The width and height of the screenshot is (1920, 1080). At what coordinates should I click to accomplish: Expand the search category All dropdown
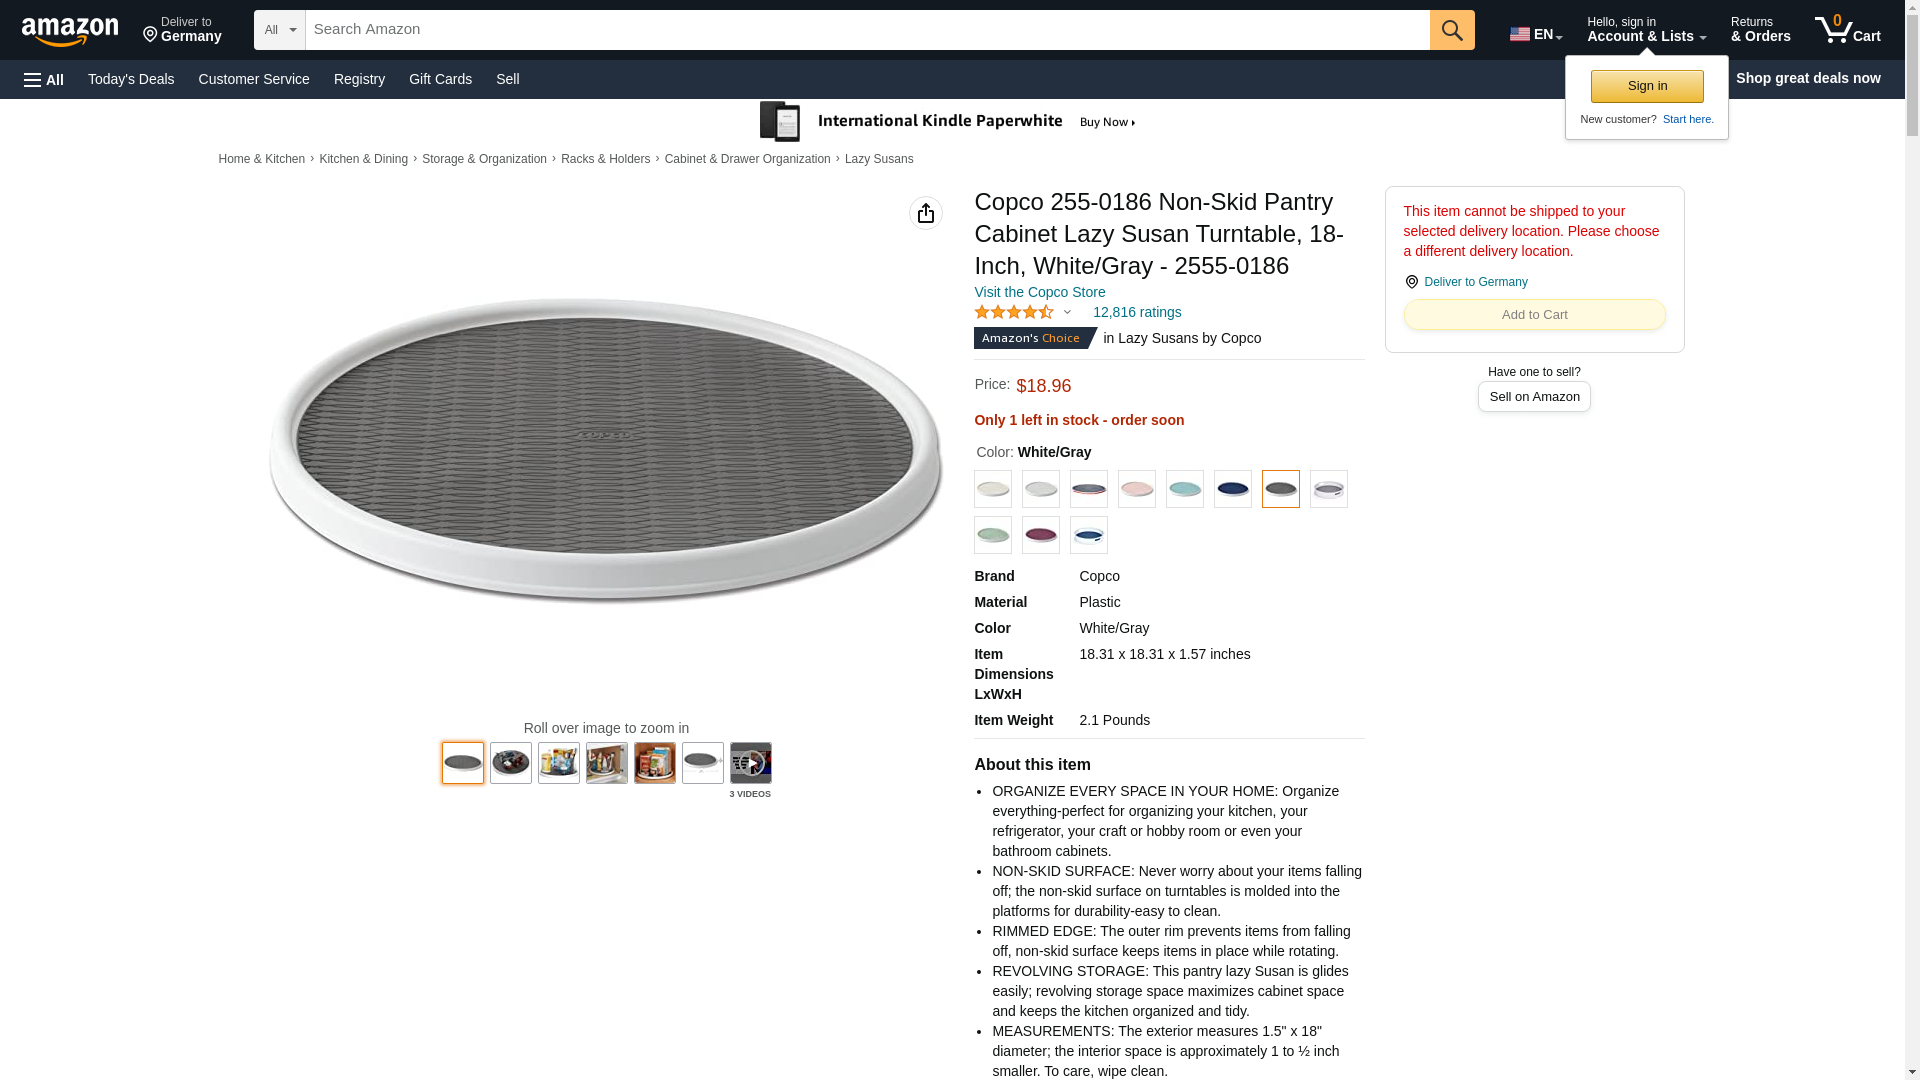click(x=279, y=30)
